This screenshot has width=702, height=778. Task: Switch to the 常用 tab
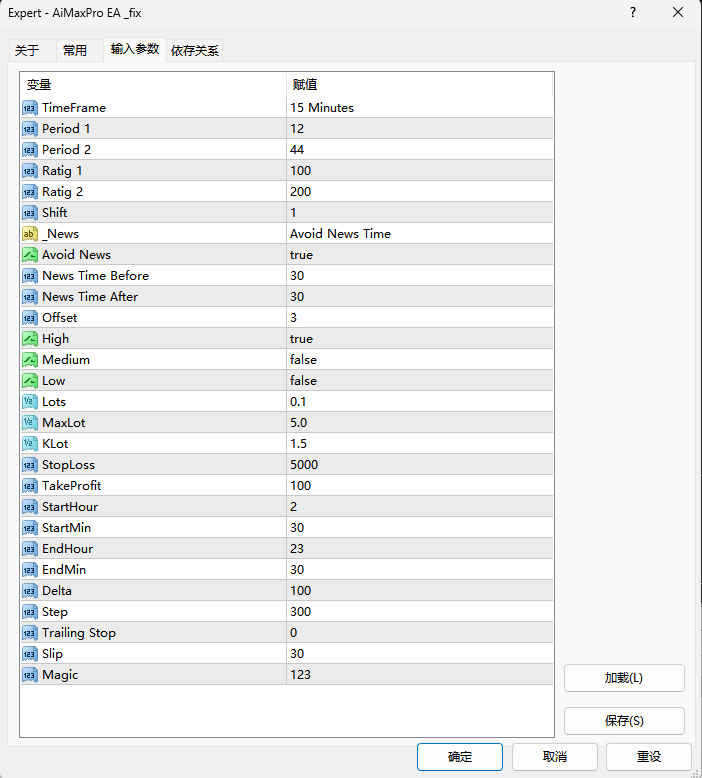tap(75, 50)
